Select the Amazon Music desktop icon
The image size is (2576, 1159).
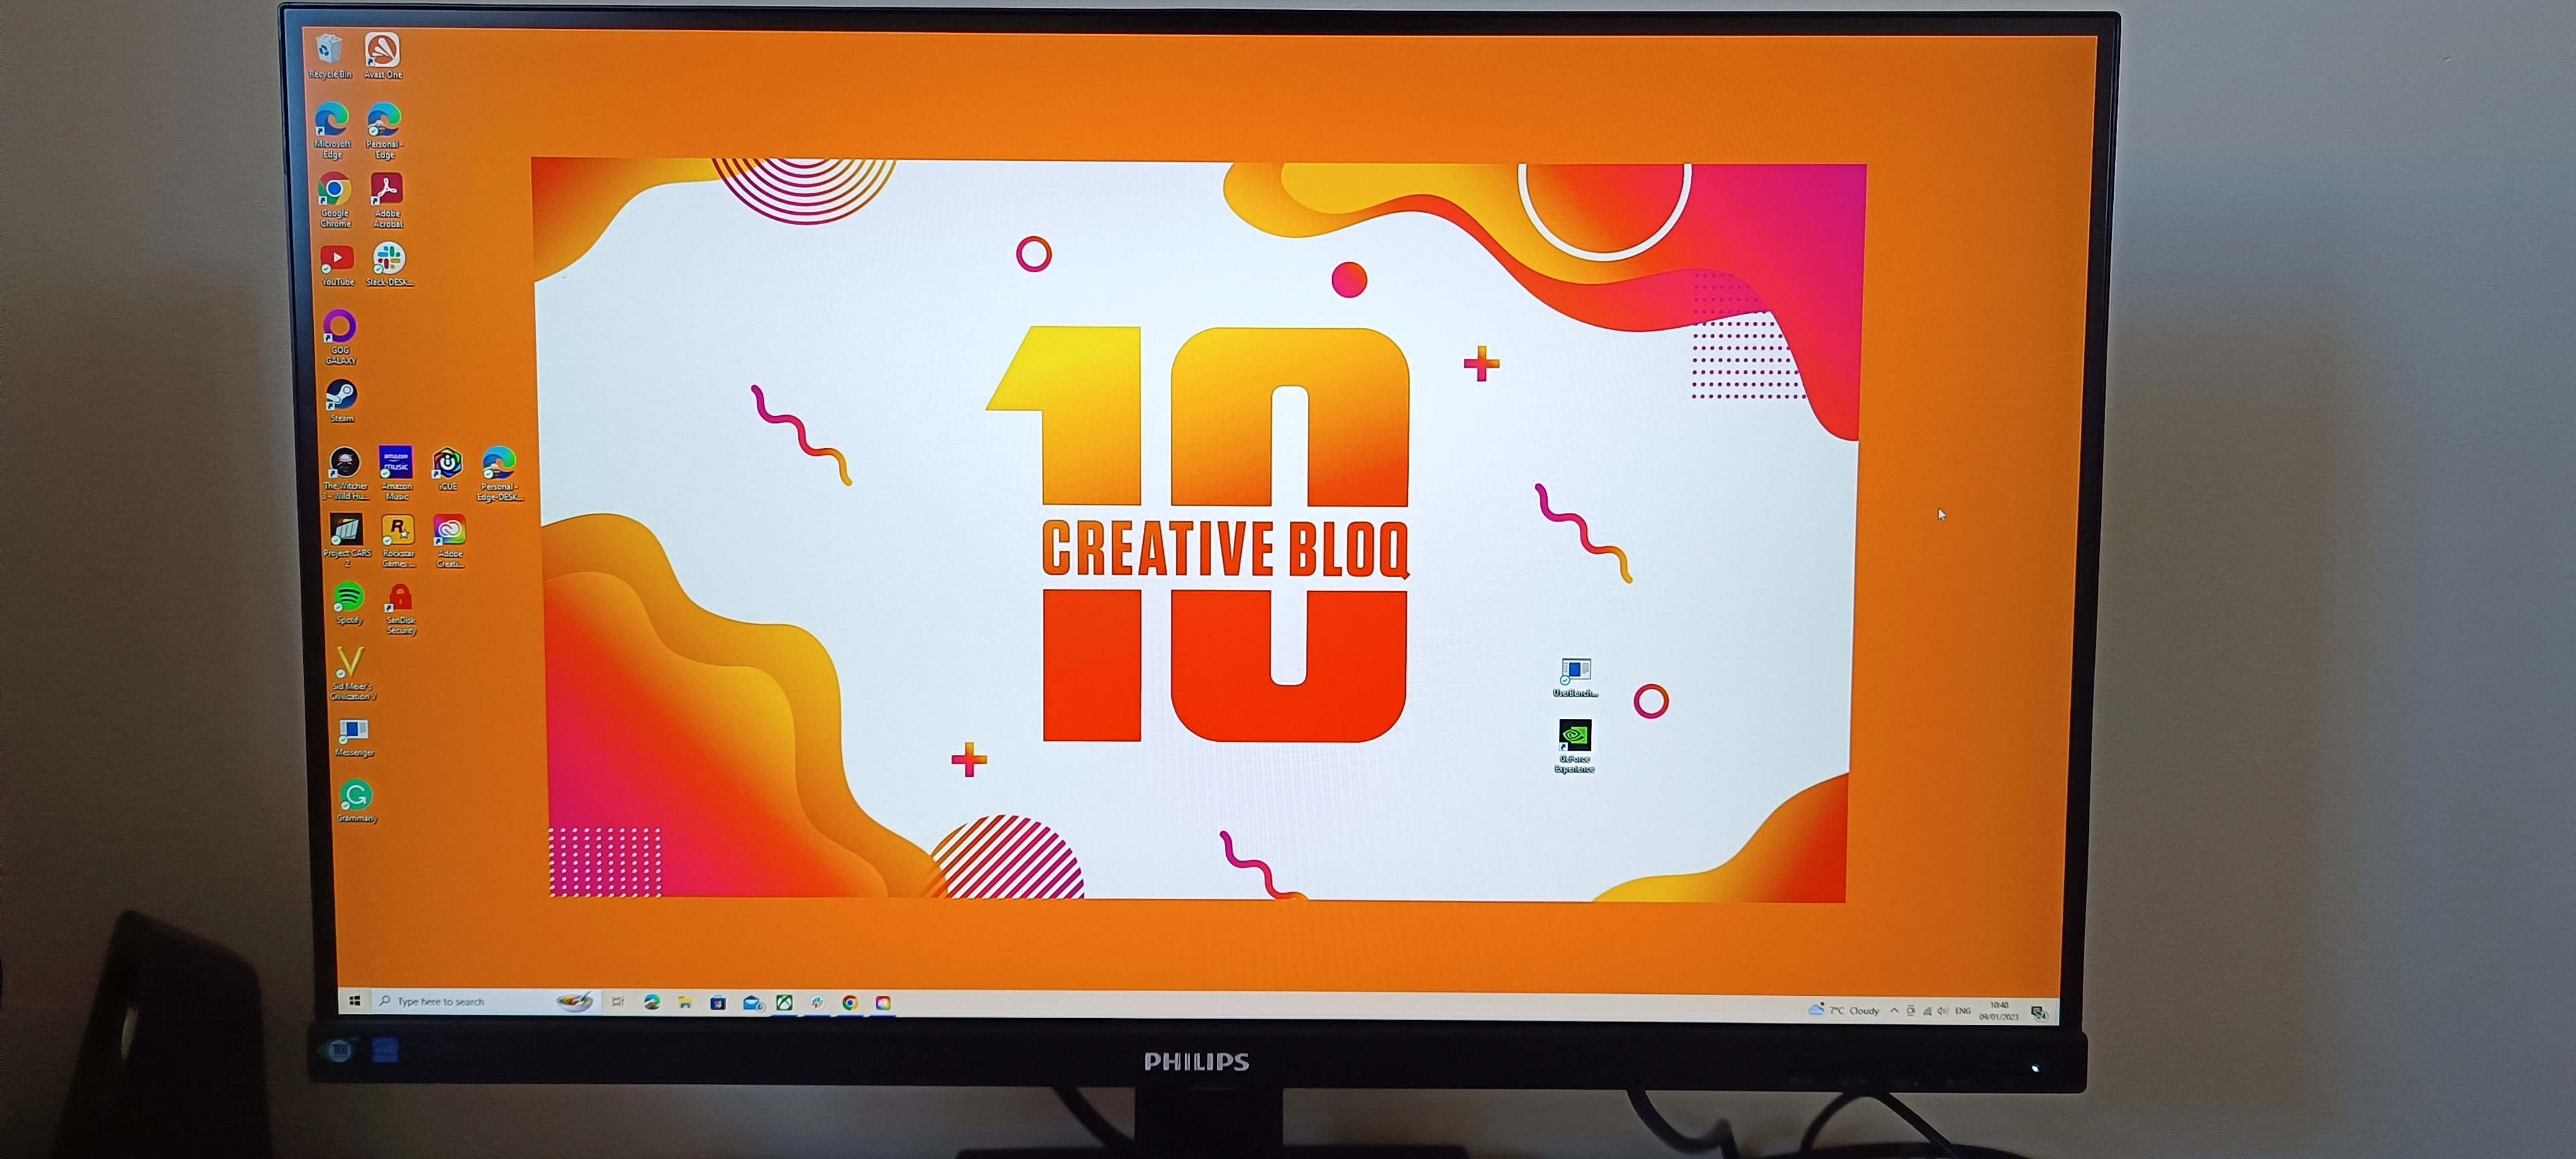click(396, 473)
